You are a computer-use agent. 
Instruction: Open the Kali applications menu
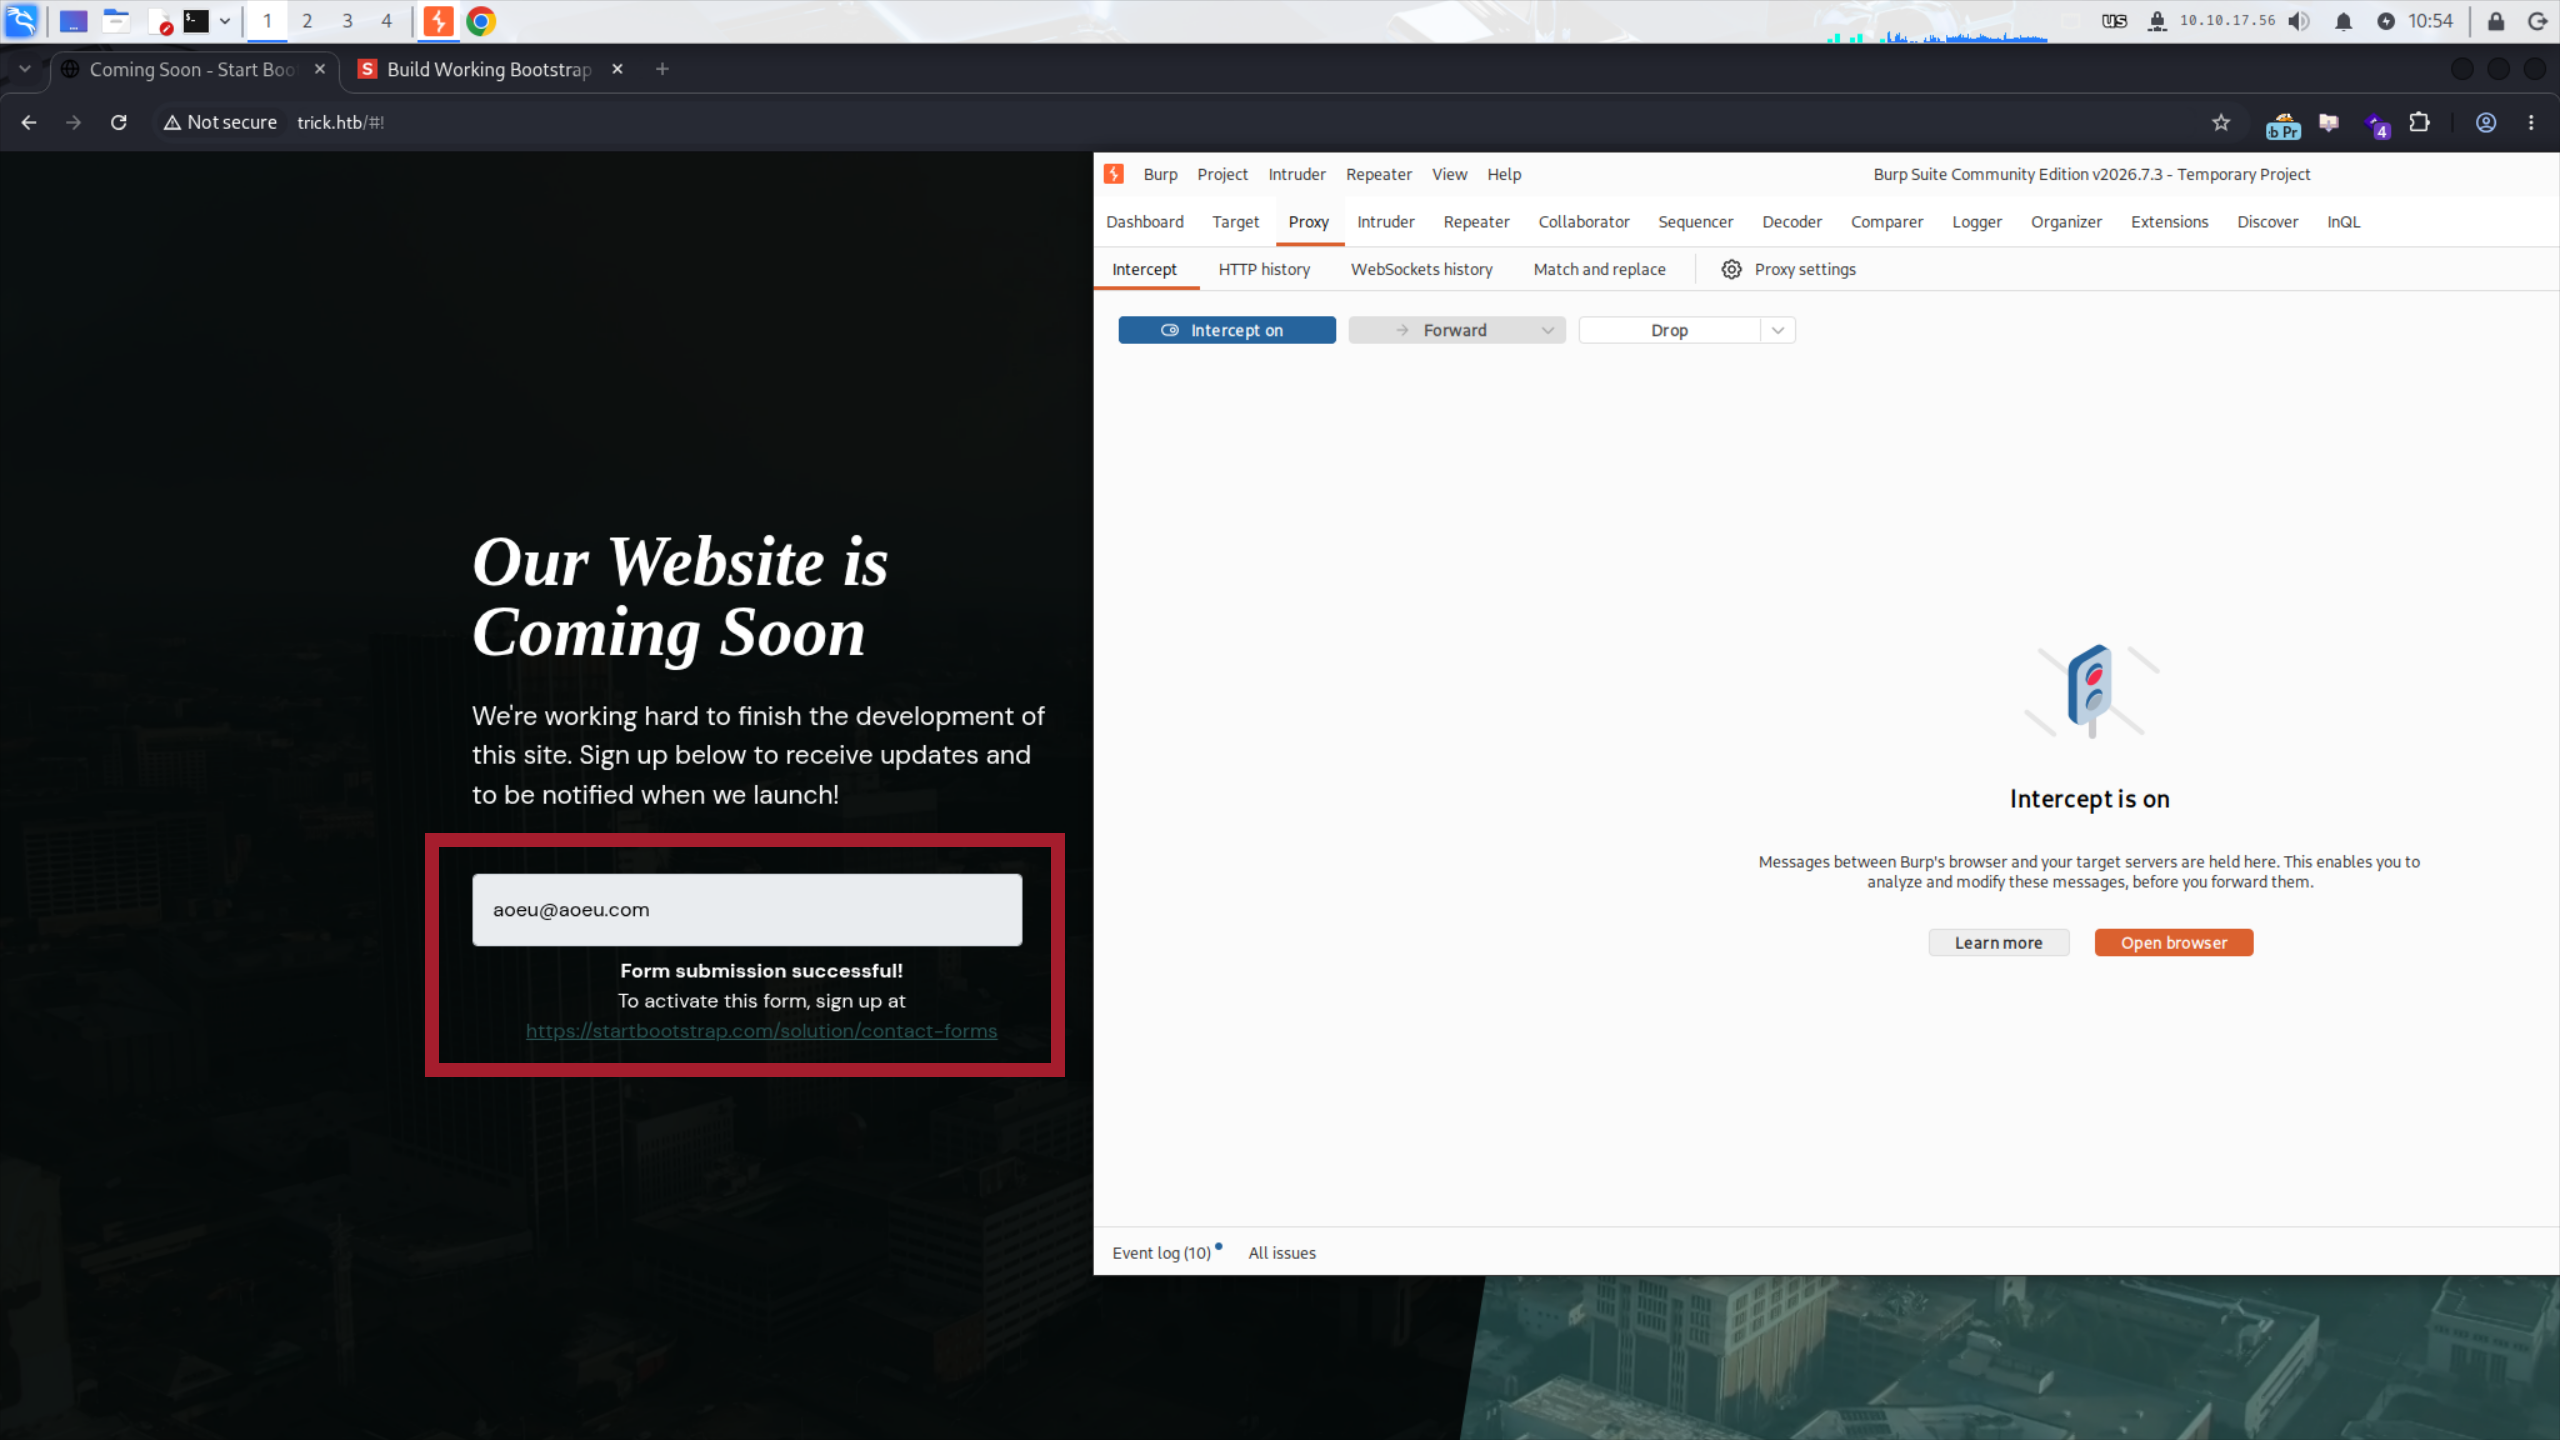click(21, 21)
